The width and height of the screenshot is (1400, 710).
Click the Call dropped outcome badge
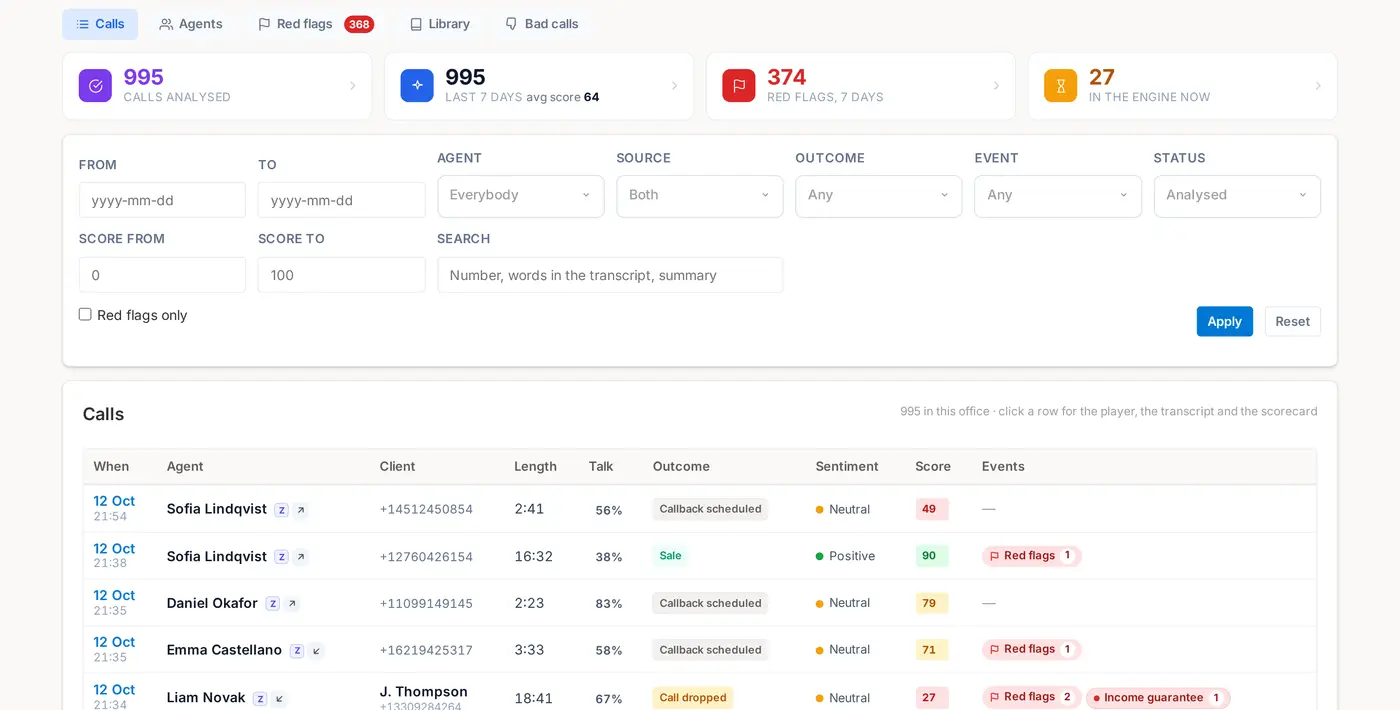point(693,698)
